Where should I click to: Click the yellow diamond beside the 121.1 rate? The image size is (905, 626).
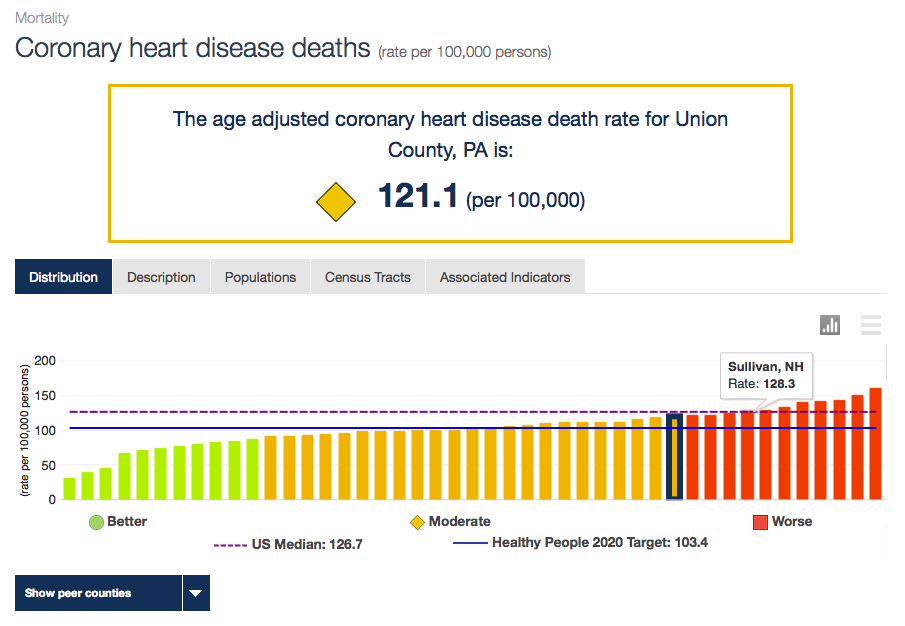coord(335,201)
